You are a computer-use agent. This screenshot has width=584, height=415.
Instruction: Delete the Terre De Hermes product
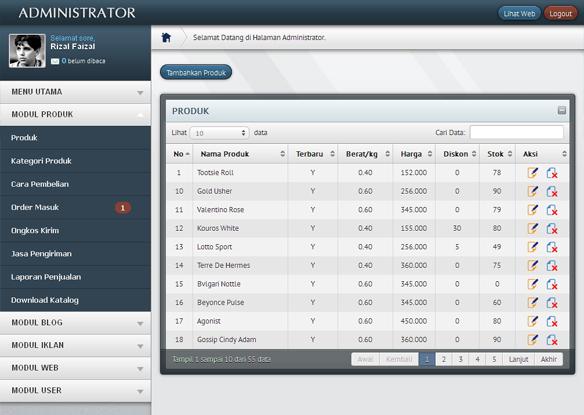[552, 266]
